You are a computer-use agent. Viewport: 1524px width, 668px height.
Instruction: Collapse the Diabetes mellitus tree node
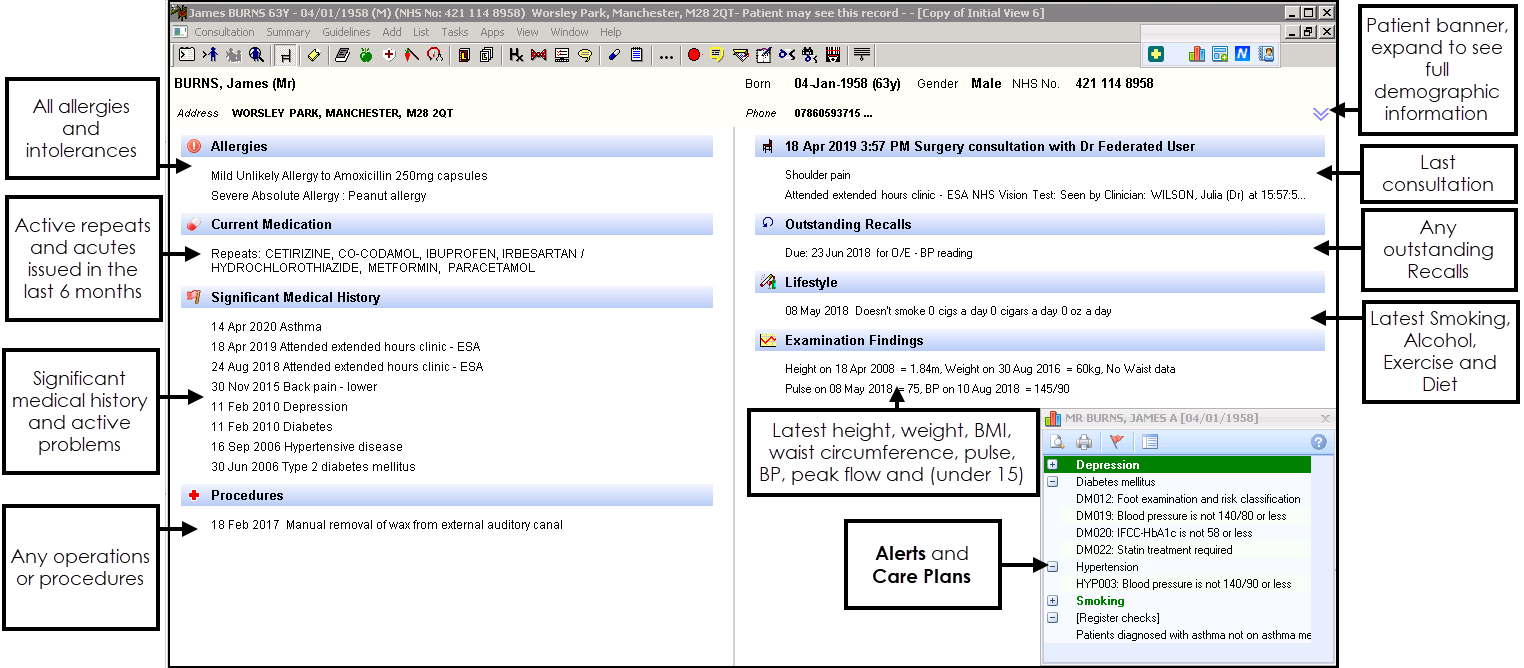click(x=1052, y=482)
